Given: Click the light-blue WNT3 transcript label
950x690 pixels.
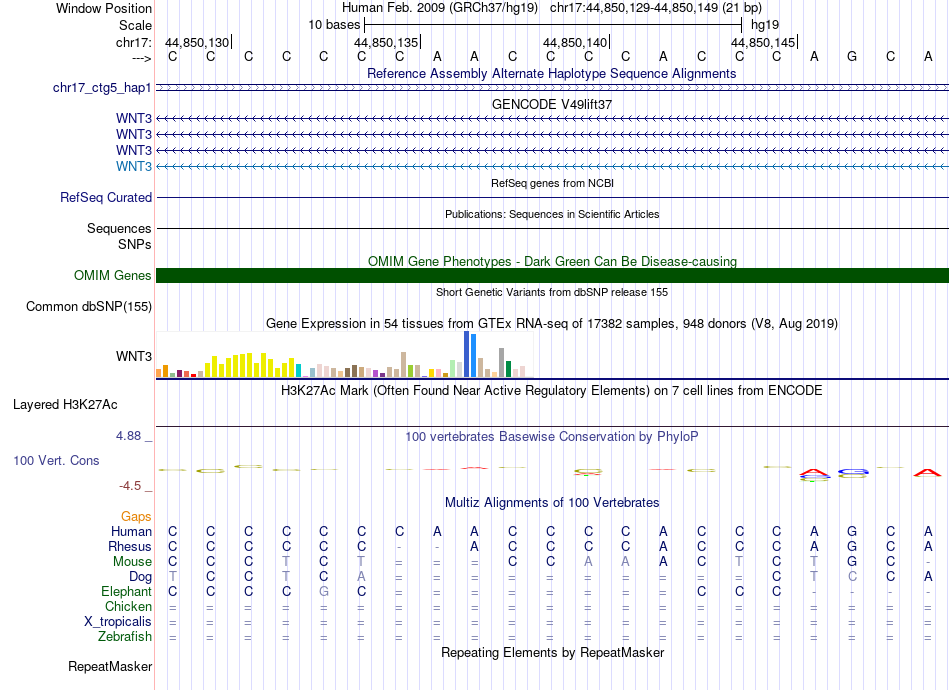Looking at the screenshot, I should [x=134, y=166].
